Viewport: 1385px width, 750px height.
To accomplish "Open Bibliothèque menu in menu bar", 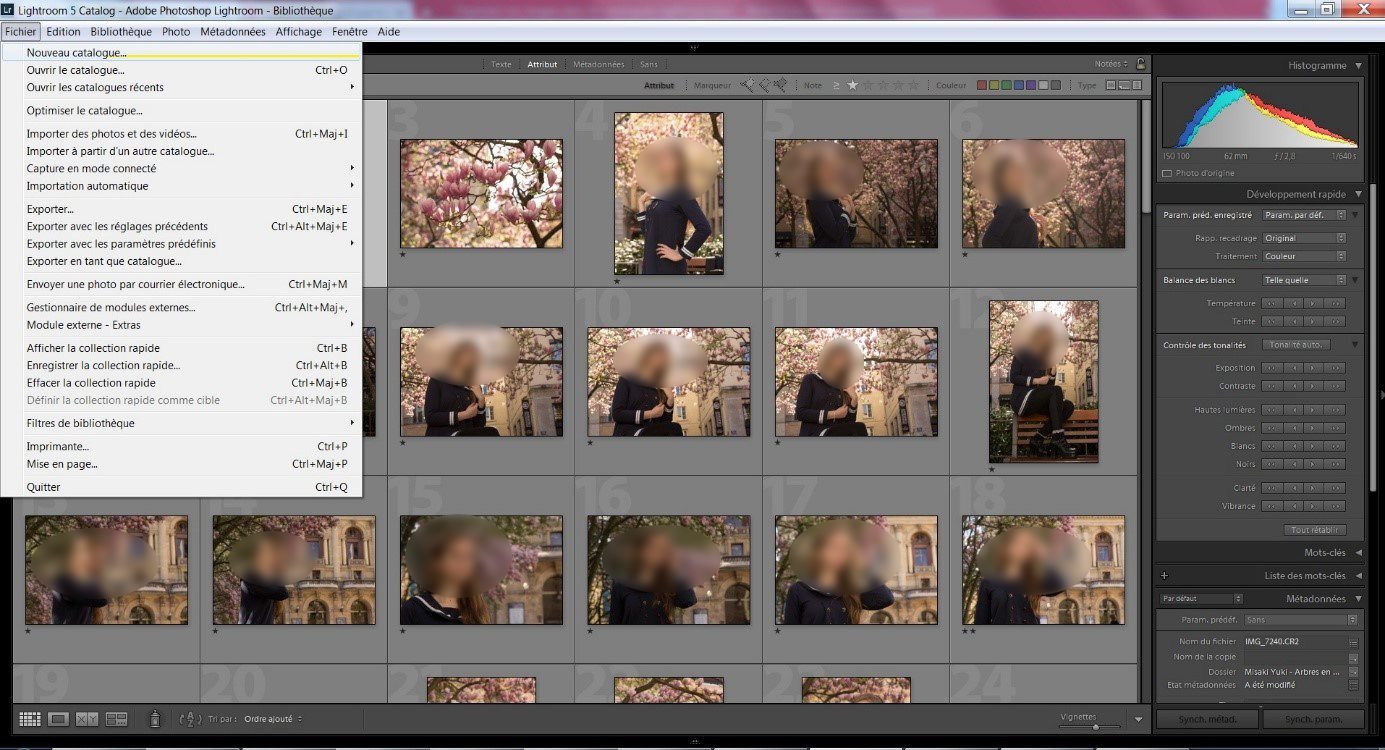I will pyautogui.click(x=121, y=32).
